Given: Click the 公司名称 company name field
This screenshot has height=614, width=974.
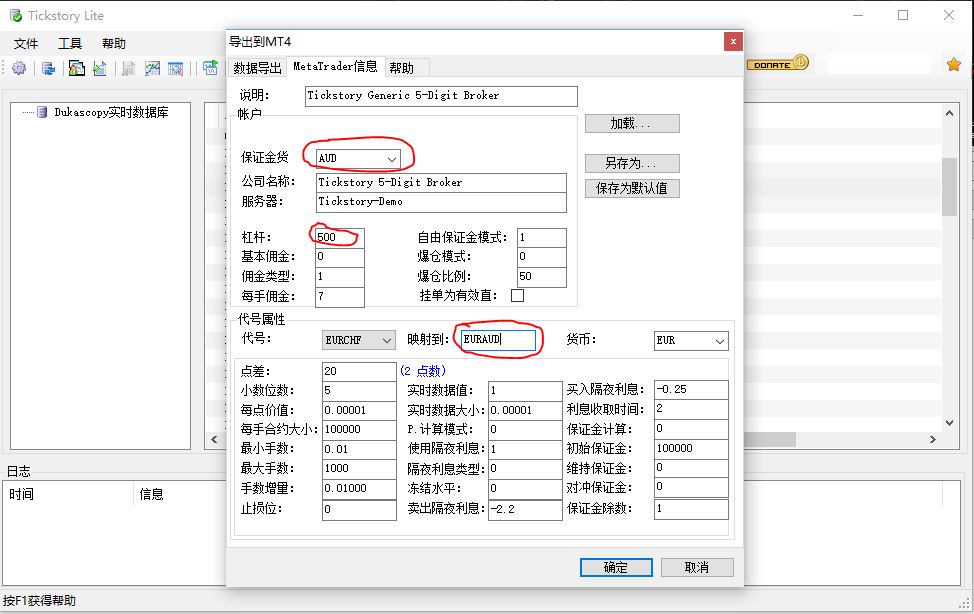Looking at the screenshot, I should (x=441, y=183).
